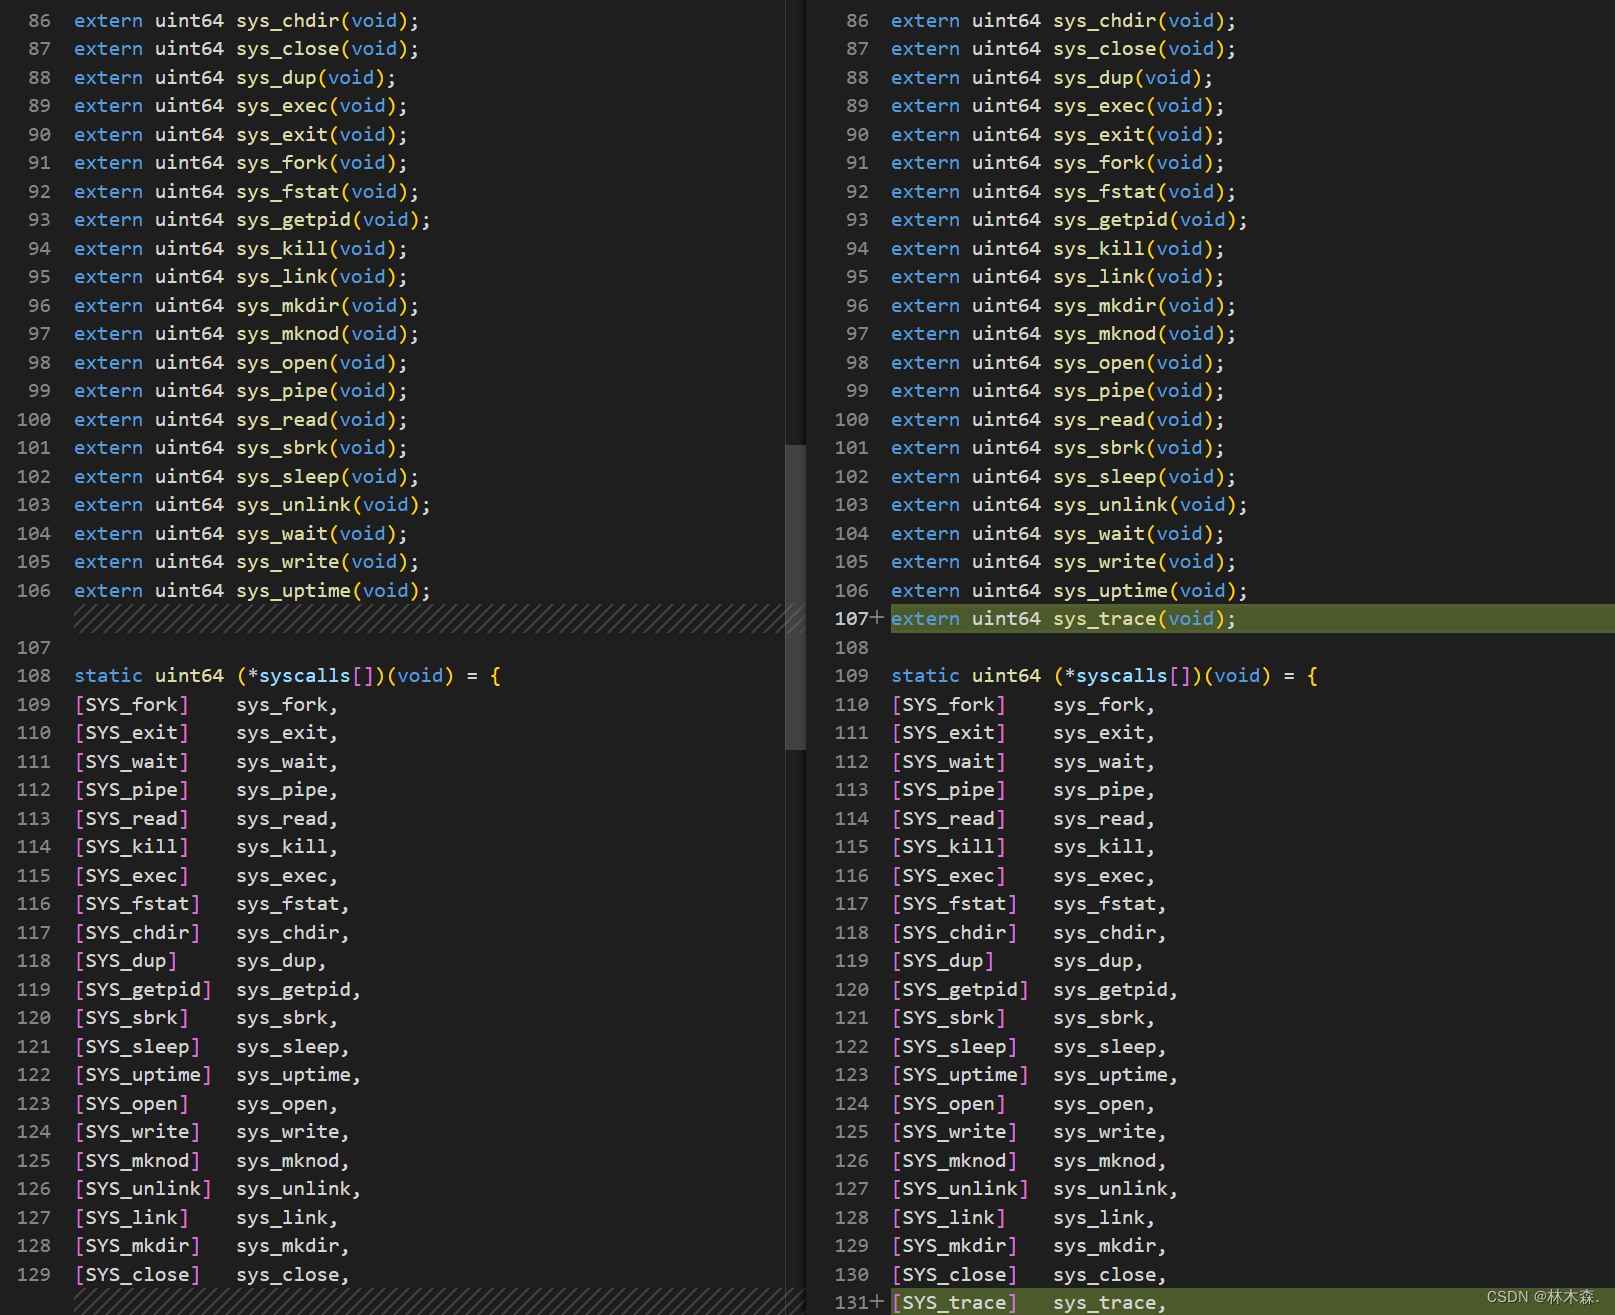
Task: Click [SYS_exec] entry on right line 116
Action: click(1023, 876)
